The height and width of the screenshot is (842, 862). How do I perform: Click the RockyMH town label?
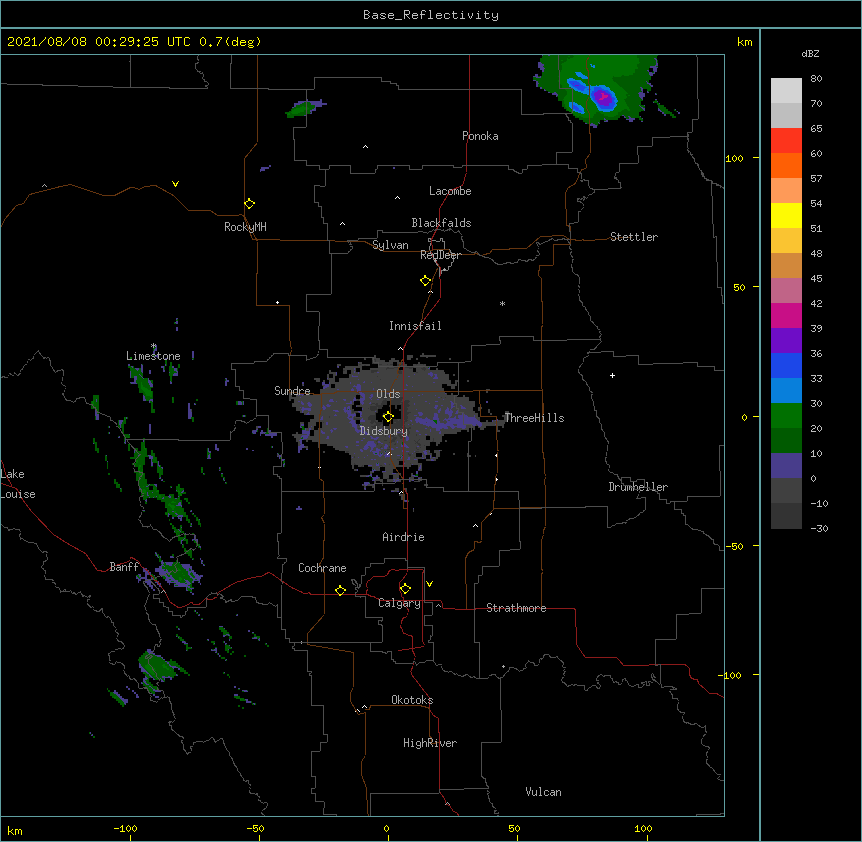pos(245,227)
